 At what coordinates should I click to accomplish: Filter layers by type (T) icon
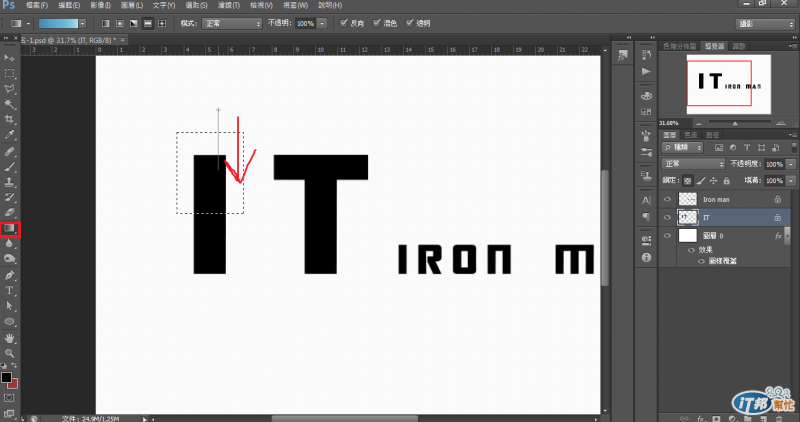747,147
